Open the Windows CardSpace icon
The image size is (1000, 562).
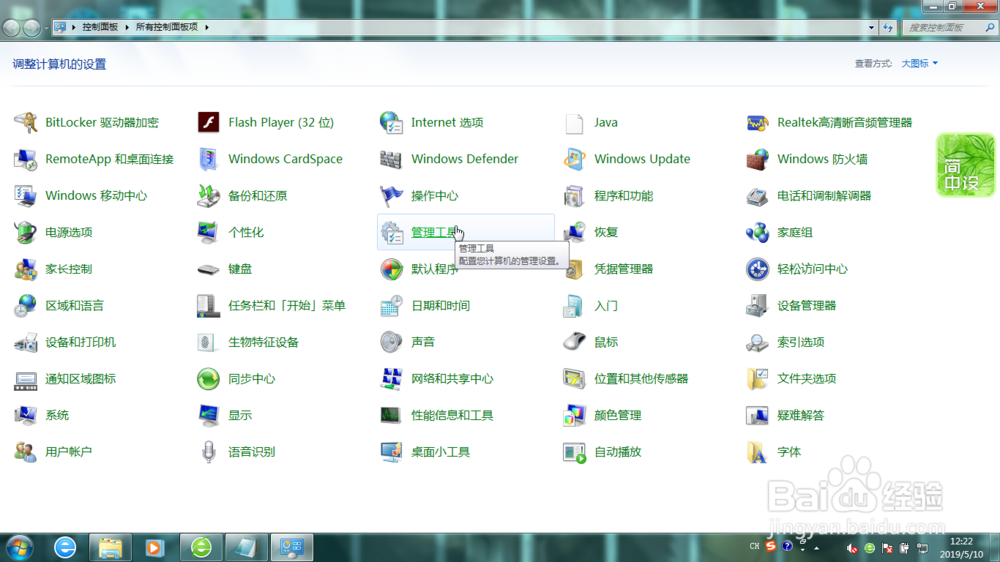pos(209,159)
